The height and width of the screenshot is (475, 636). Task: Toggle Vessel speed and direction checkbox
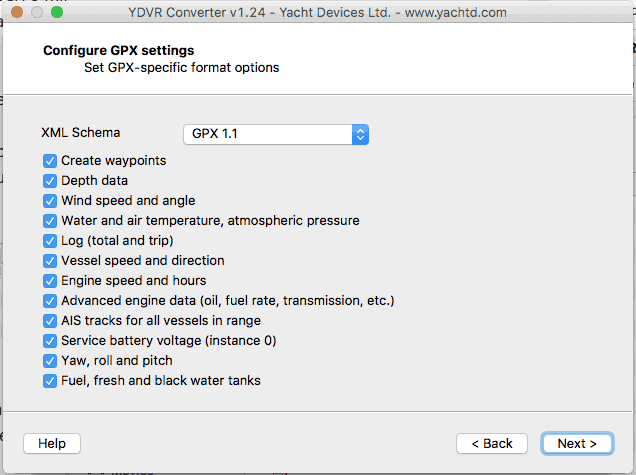pyautogui.click(x=50, y=261)
